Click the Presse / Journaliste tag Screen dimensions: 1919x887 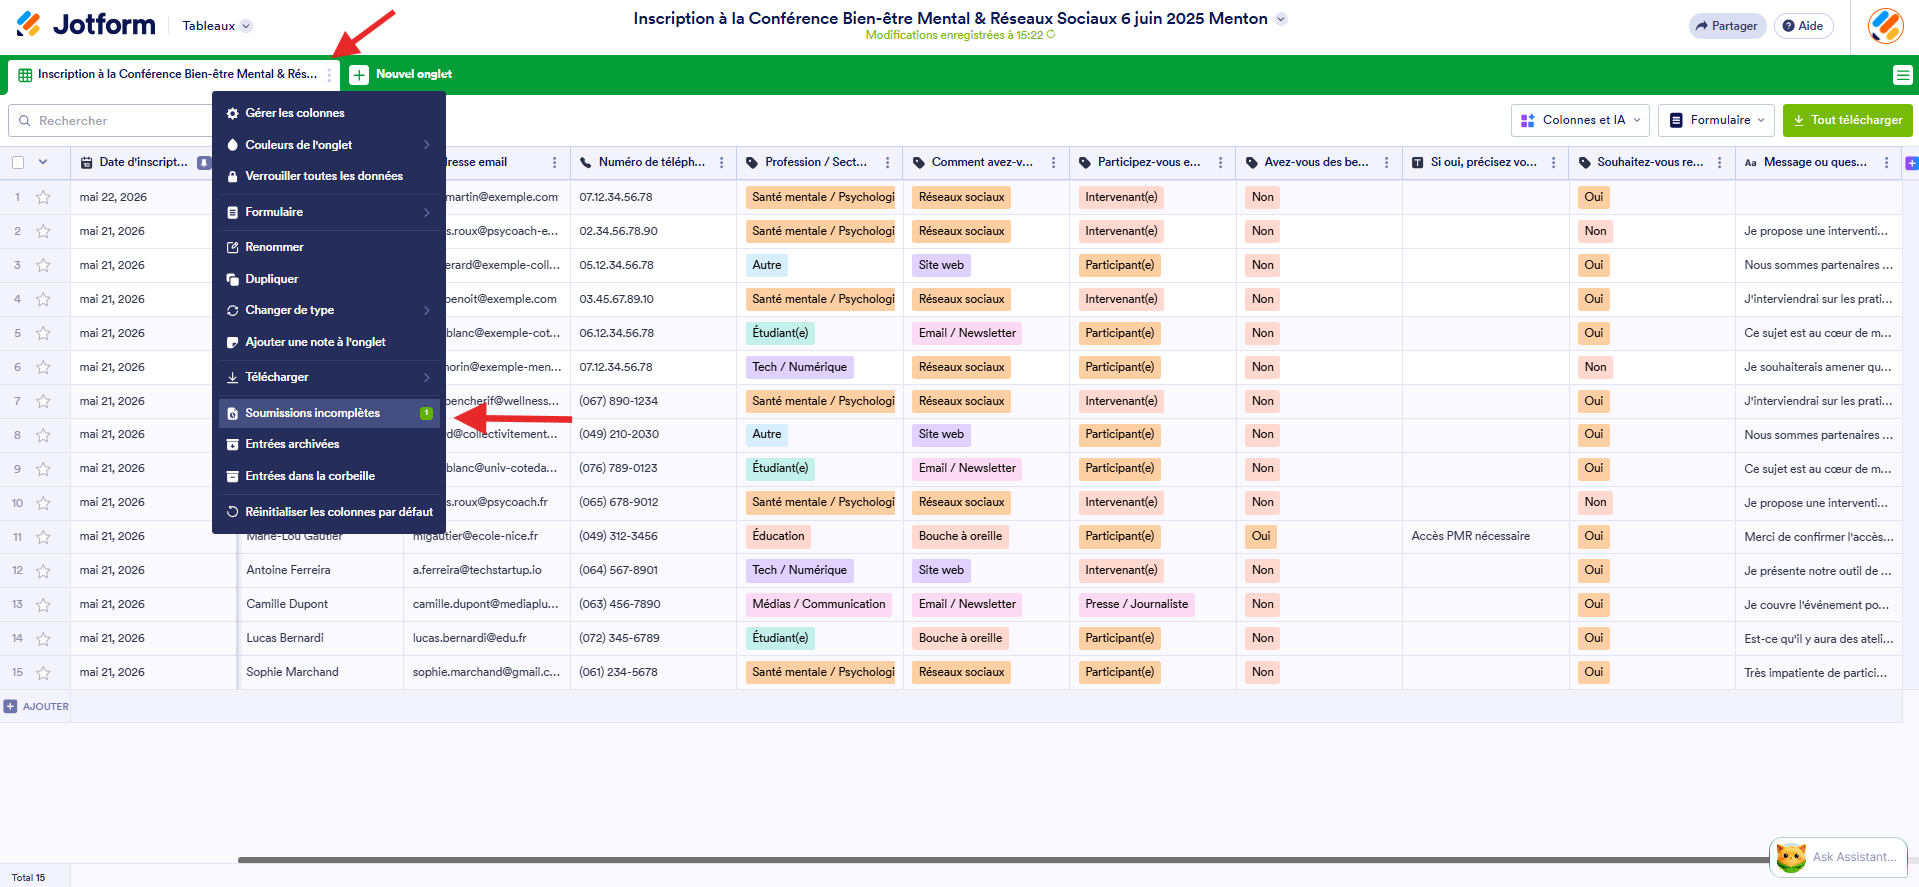(x=1137, y=605)
